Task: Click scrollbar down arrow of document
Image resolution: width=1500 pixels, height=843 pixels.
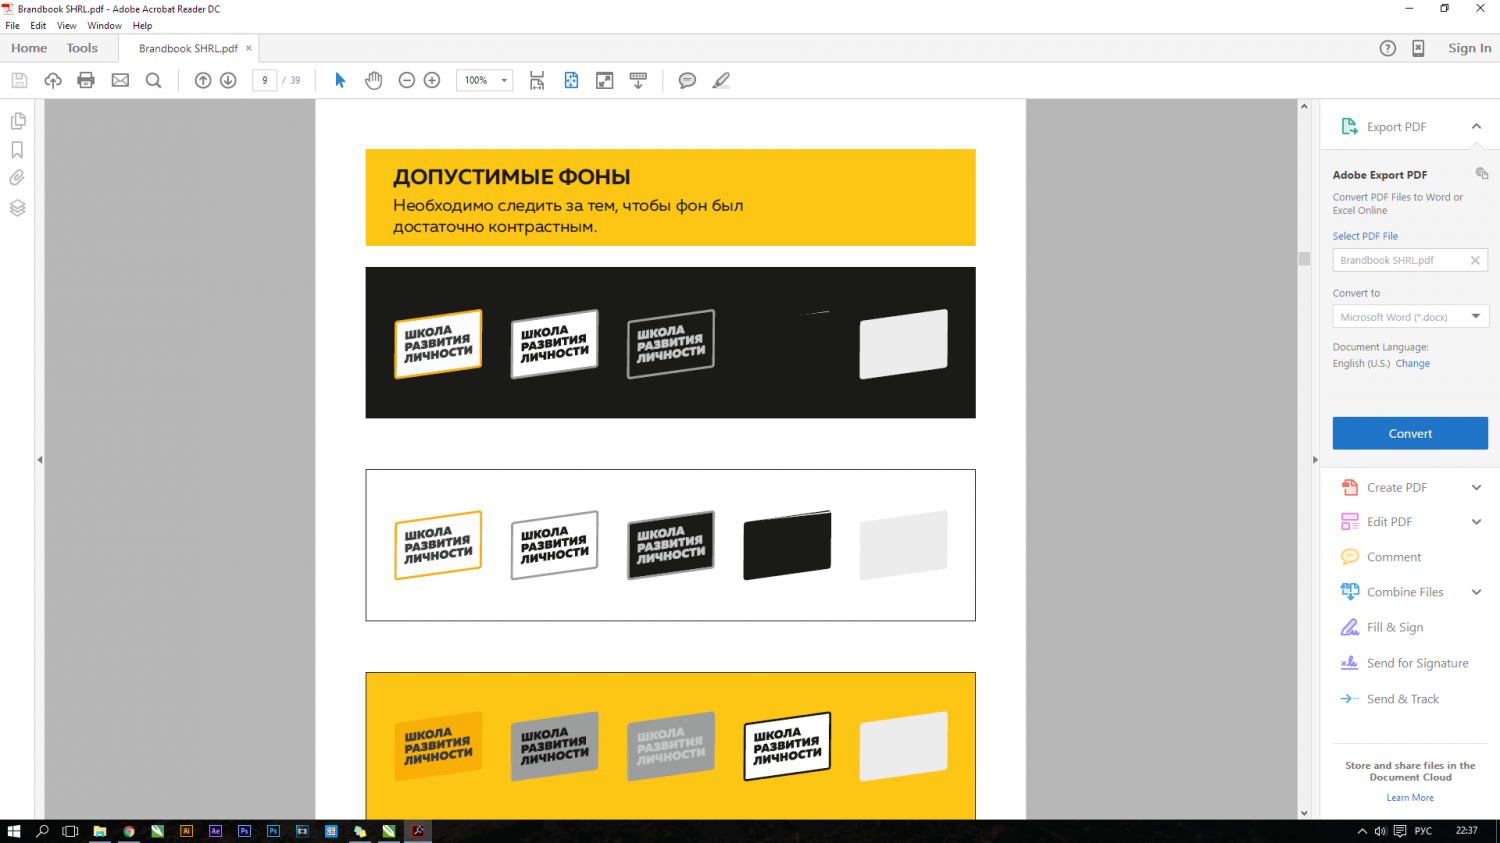Action: point(1304,812)
